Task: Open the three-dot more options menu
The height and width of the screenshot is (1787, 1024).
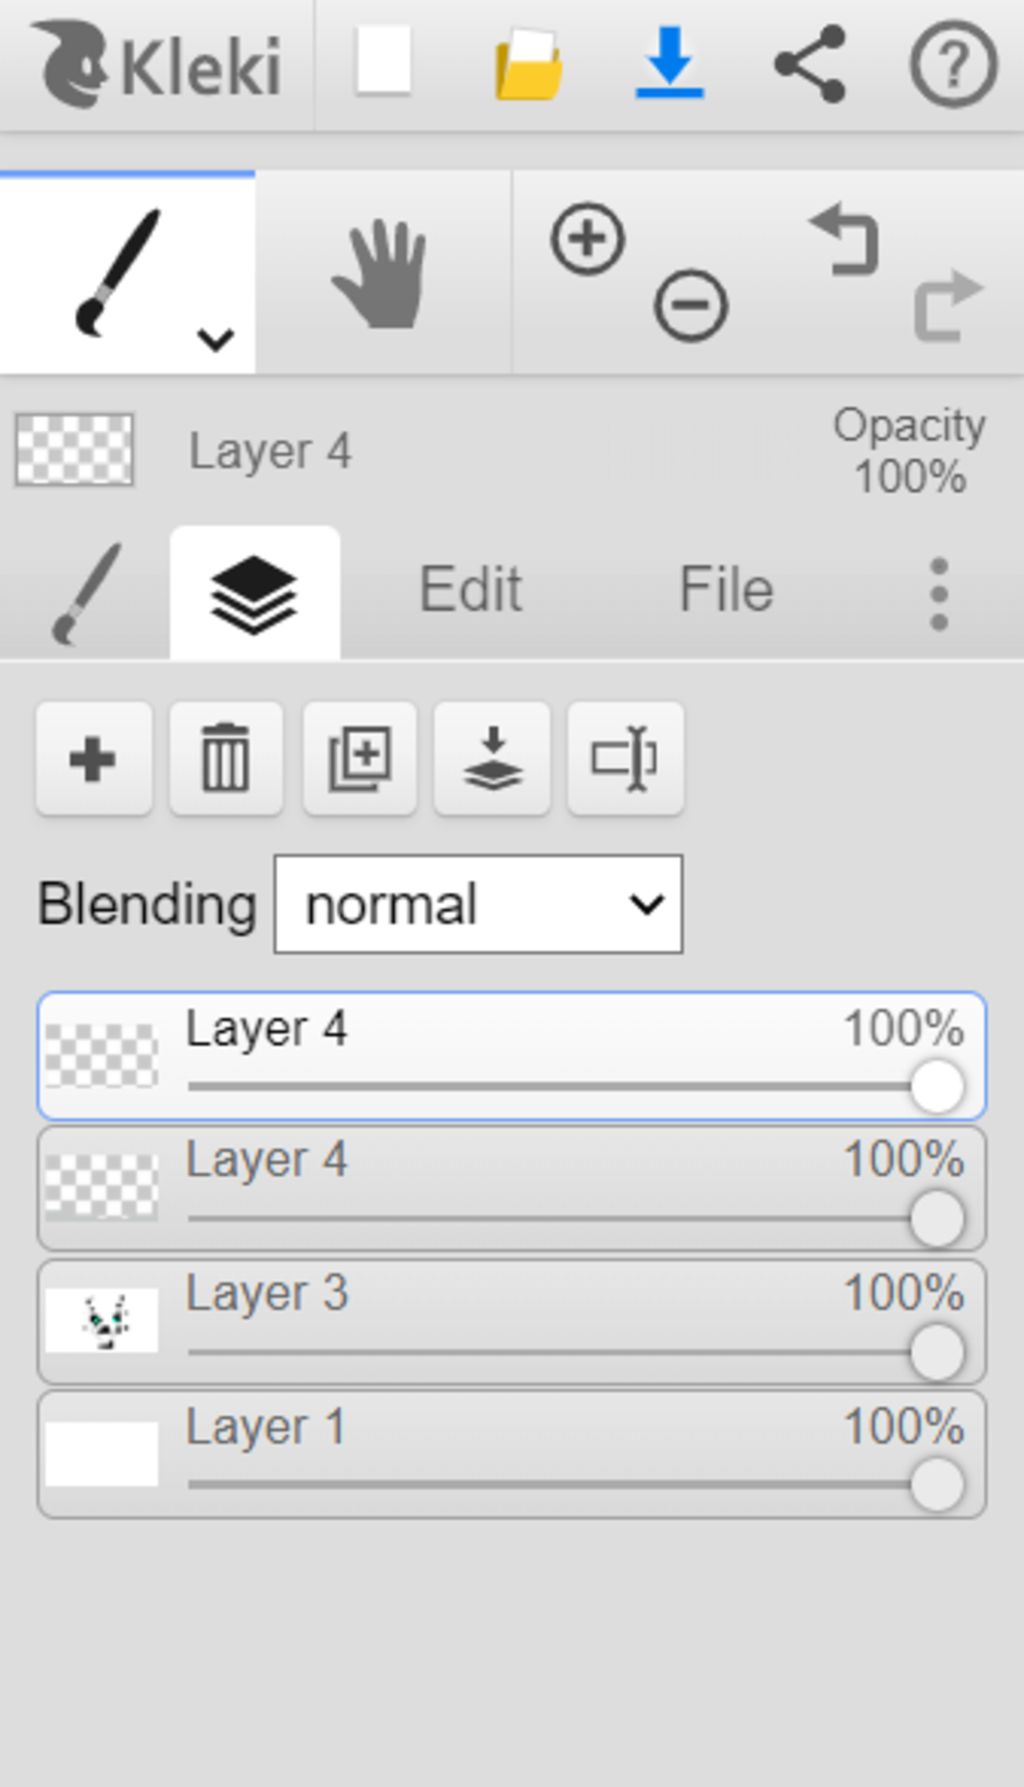Action: click(938, 594)
